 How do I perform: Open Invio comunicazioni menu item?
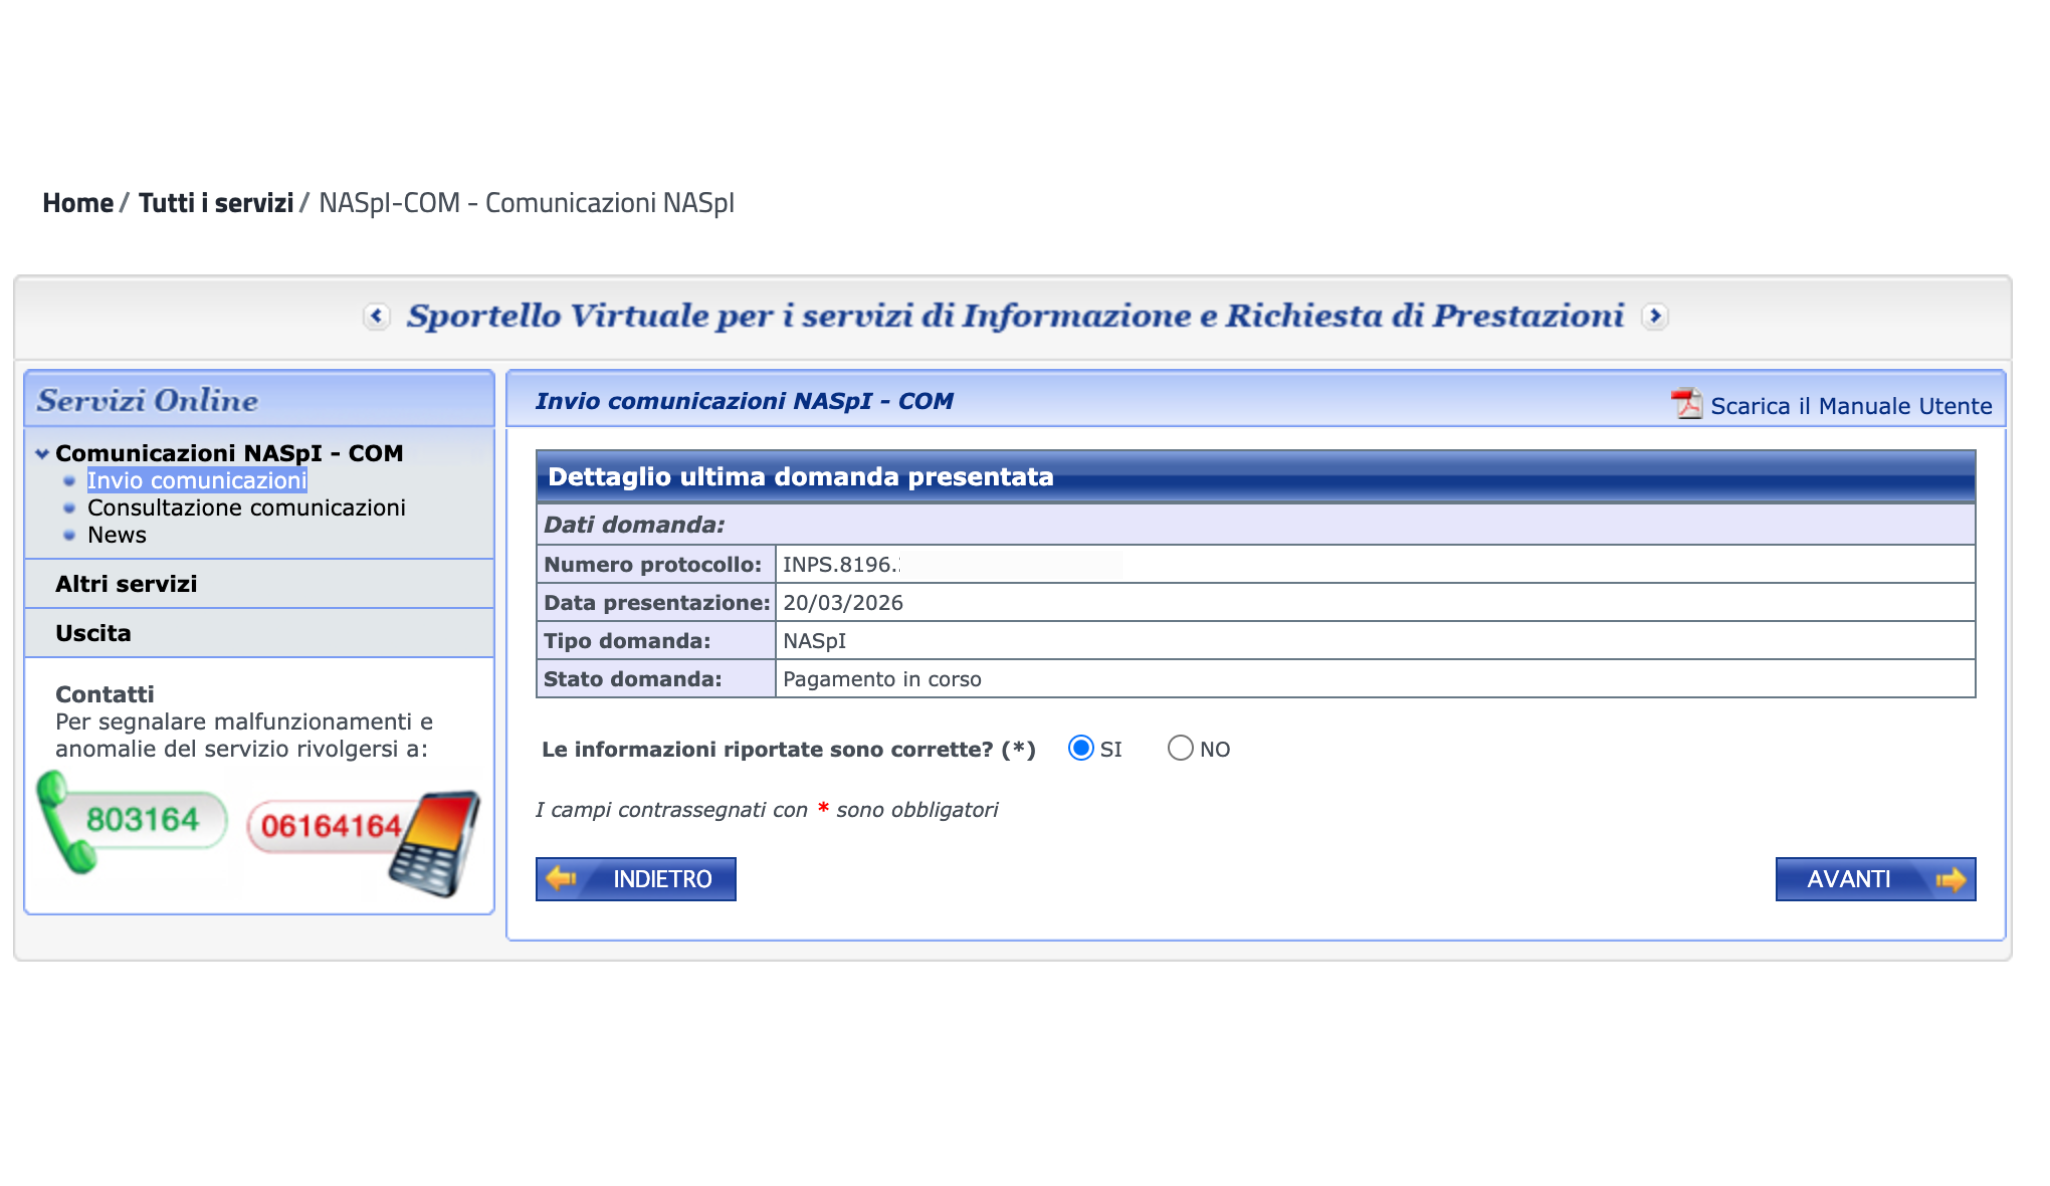point(197,481)
